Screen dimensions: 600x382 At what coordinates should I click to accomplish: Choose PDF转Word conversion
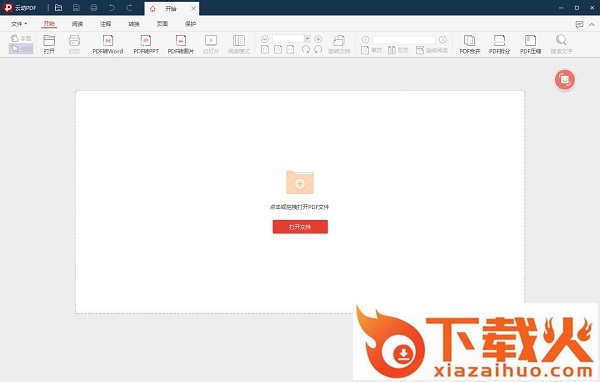tap(108, 44)
